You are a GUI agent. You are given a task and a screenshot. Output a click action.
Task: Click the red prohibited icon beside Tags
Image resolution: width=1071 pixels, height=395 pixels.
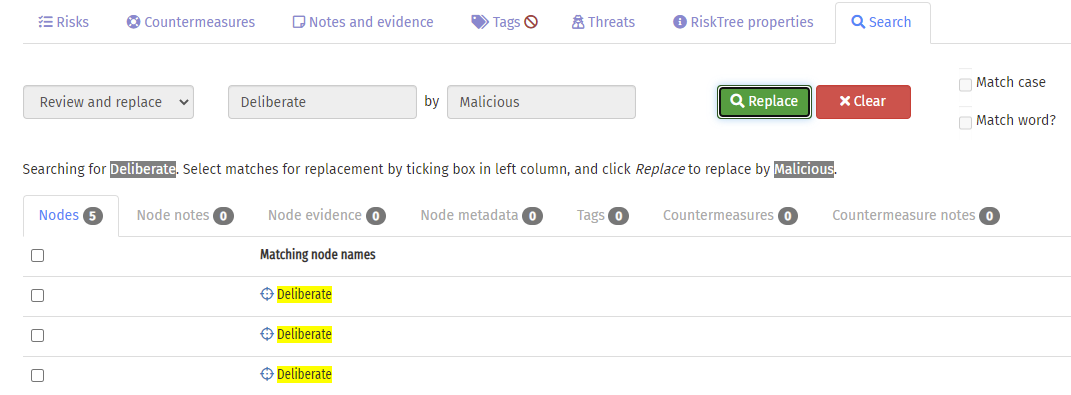531,22
